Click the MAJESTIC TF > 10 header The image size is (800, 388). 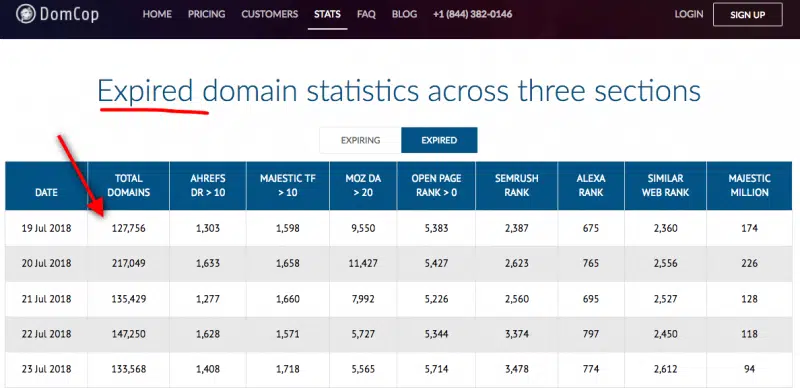point(288,186)
